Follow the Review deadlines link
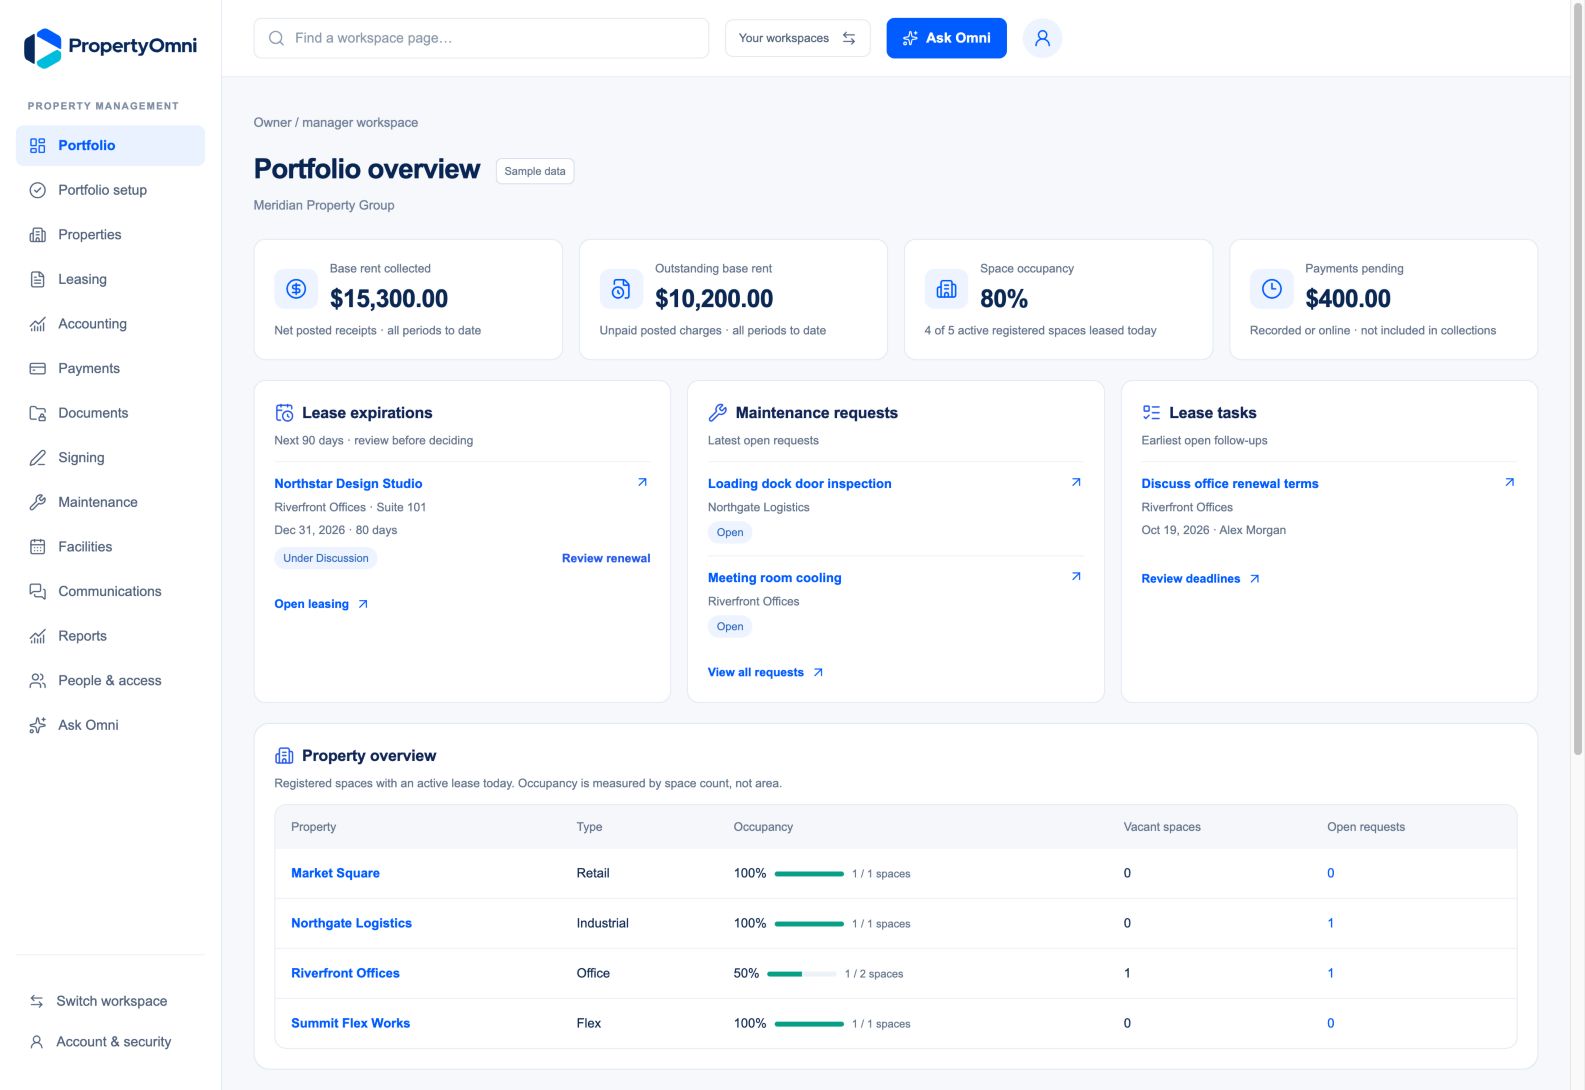 click(1200, 578)
